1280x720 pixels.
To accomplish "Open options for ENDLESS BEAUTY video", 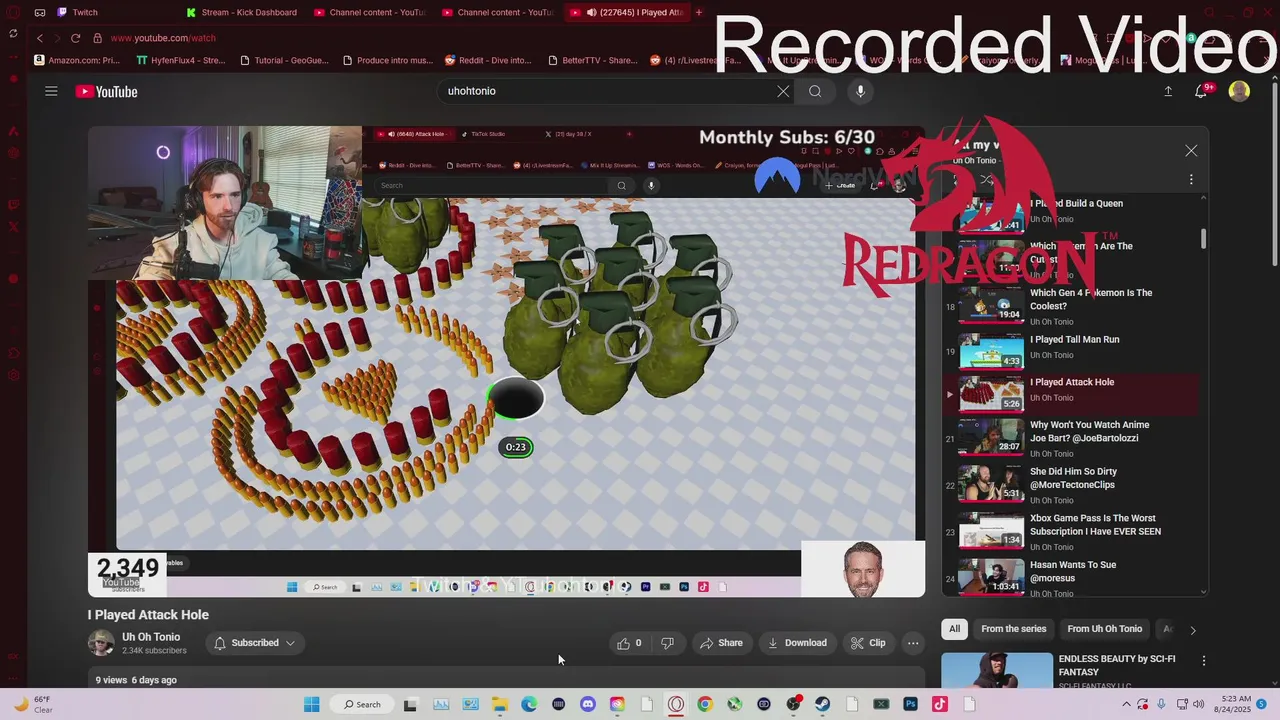I will coord(1204,661).
